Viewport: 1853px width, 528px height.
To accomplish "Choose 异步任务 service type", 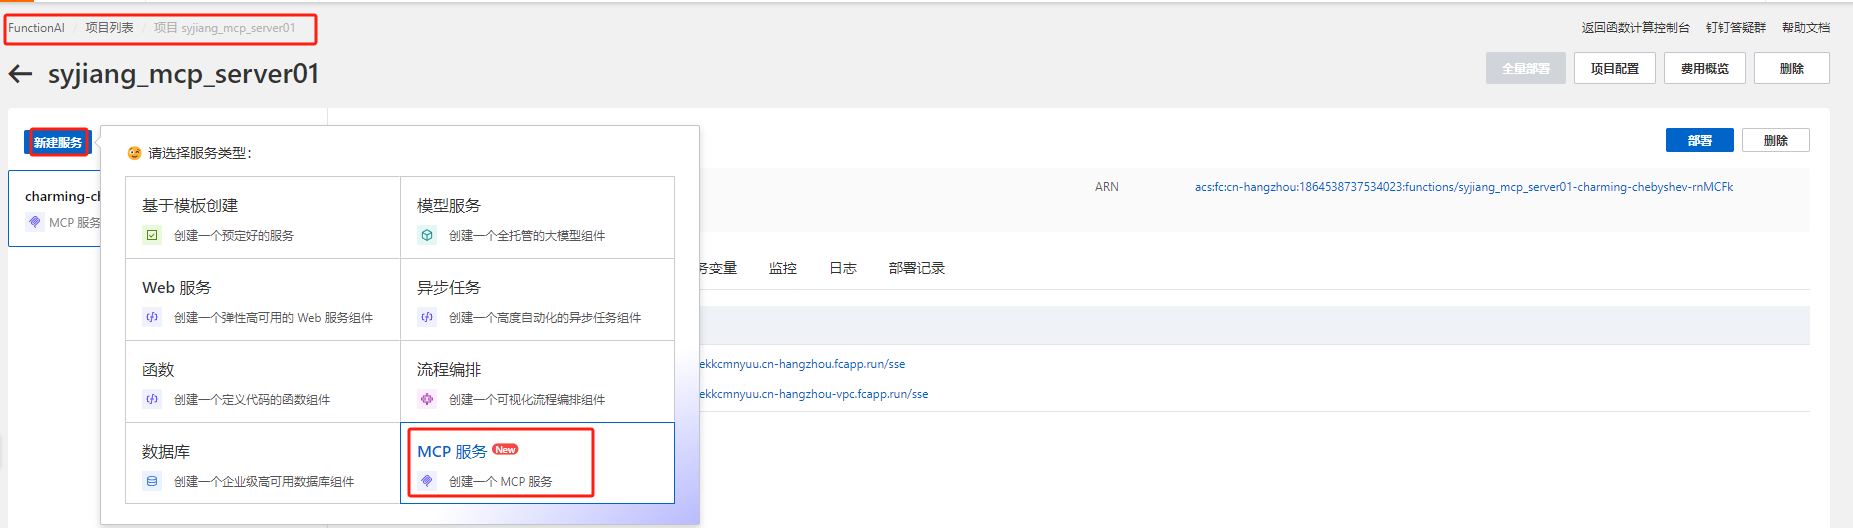I will tap(537, 300).
